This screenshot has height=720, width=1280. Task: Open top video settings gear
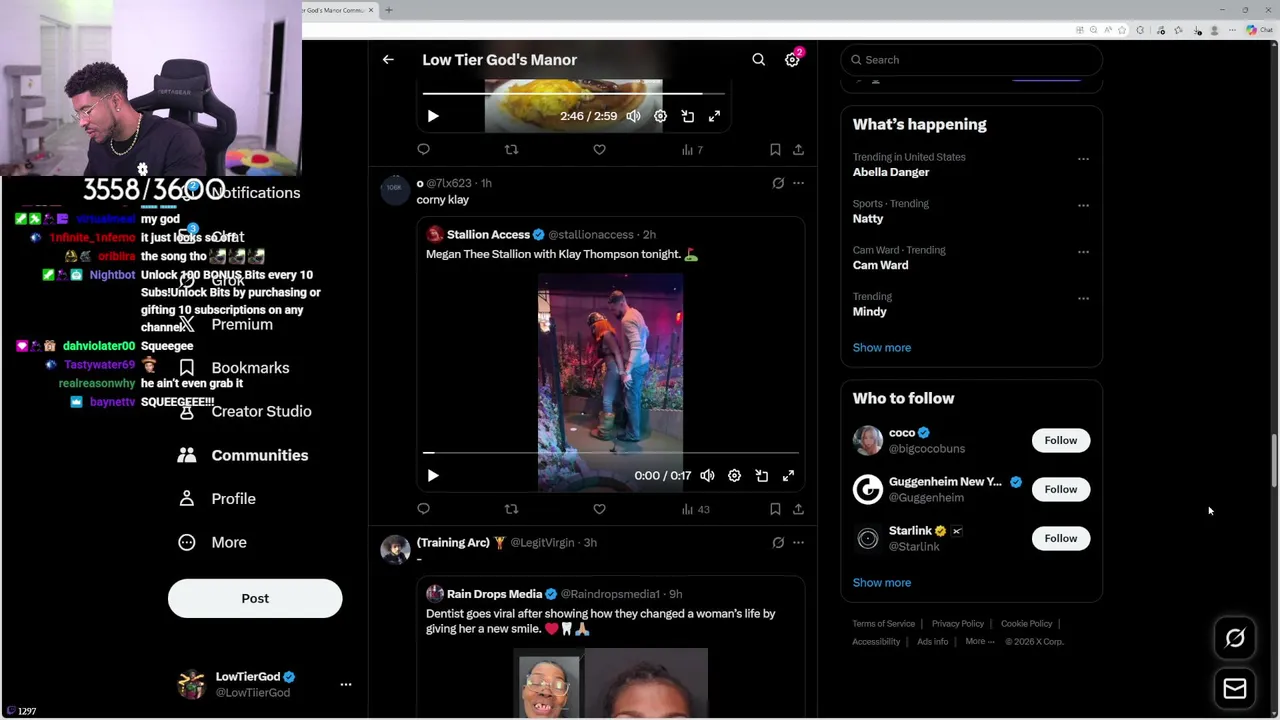coord(660,116)
